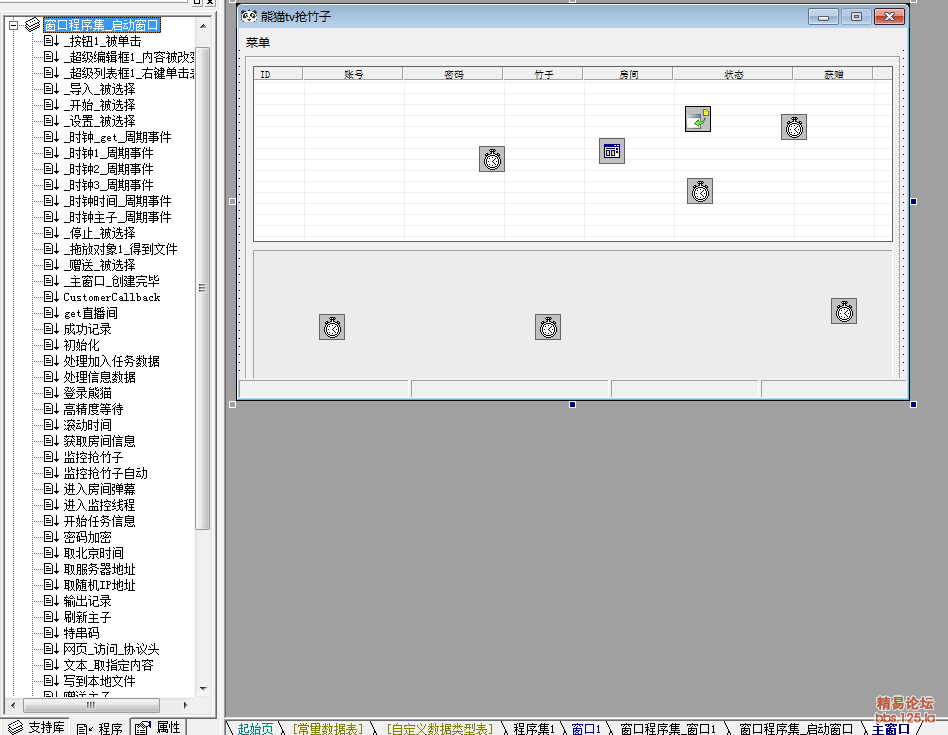Click the 账号 column header

pos(353,74)
